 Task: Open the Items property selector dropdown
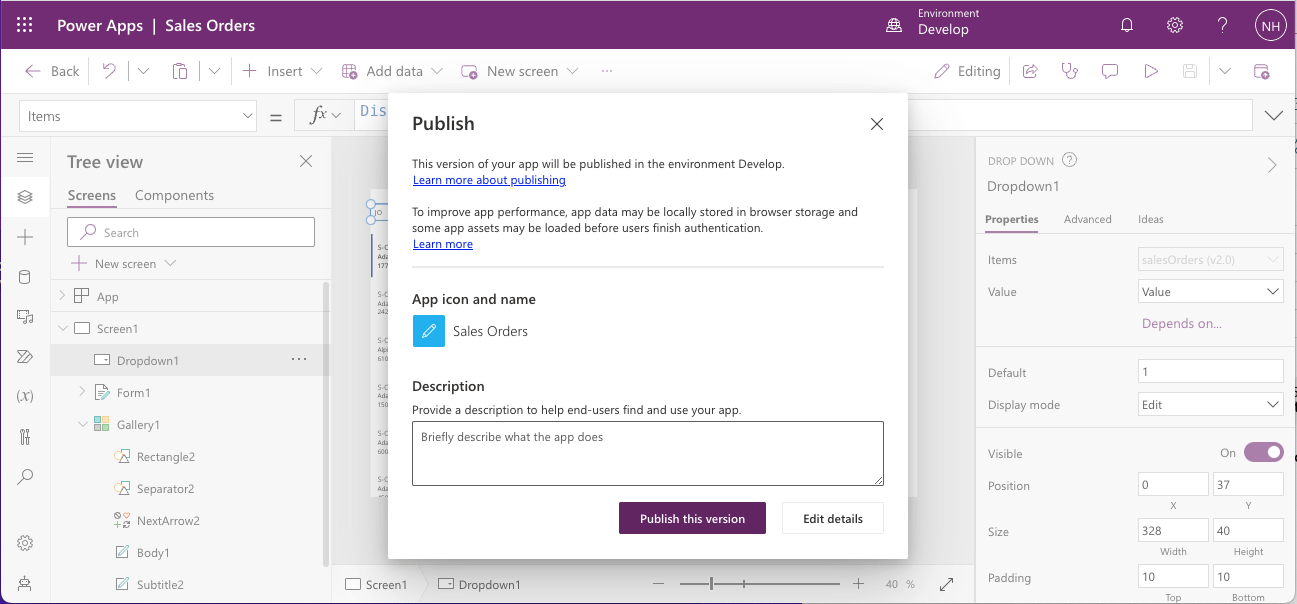click(x=138, y=116)
